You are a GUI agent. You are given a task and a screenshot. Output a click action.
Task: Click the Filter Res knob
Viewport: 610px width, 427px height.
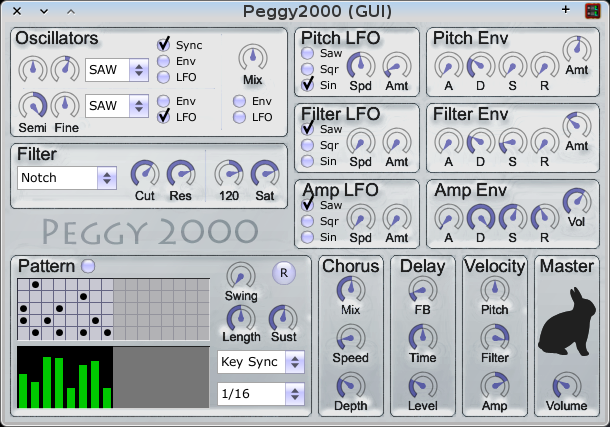tap(181, 174)
